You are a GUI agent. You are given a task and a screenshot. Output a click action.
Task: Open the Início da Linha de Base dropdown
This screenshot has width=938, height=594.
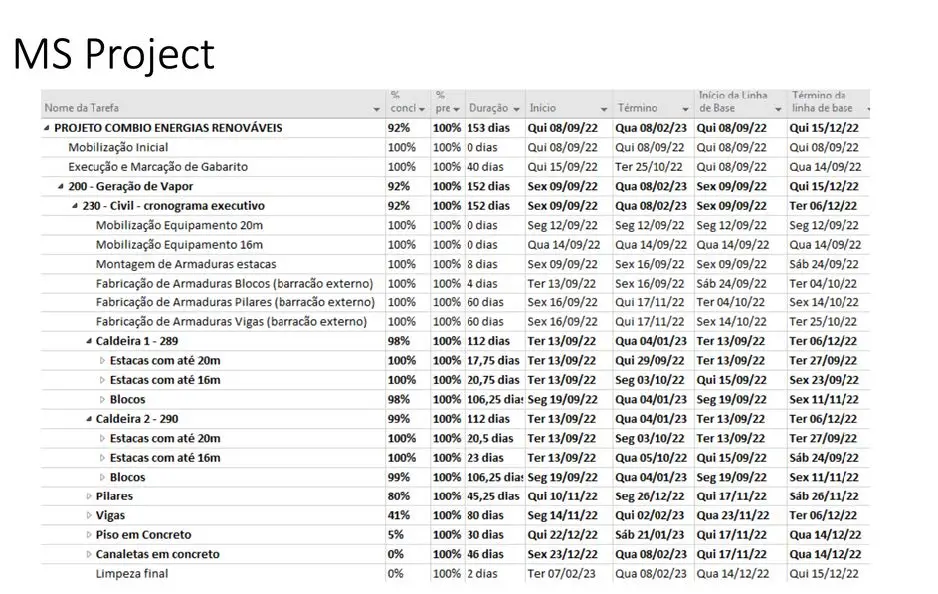(778, 108)
